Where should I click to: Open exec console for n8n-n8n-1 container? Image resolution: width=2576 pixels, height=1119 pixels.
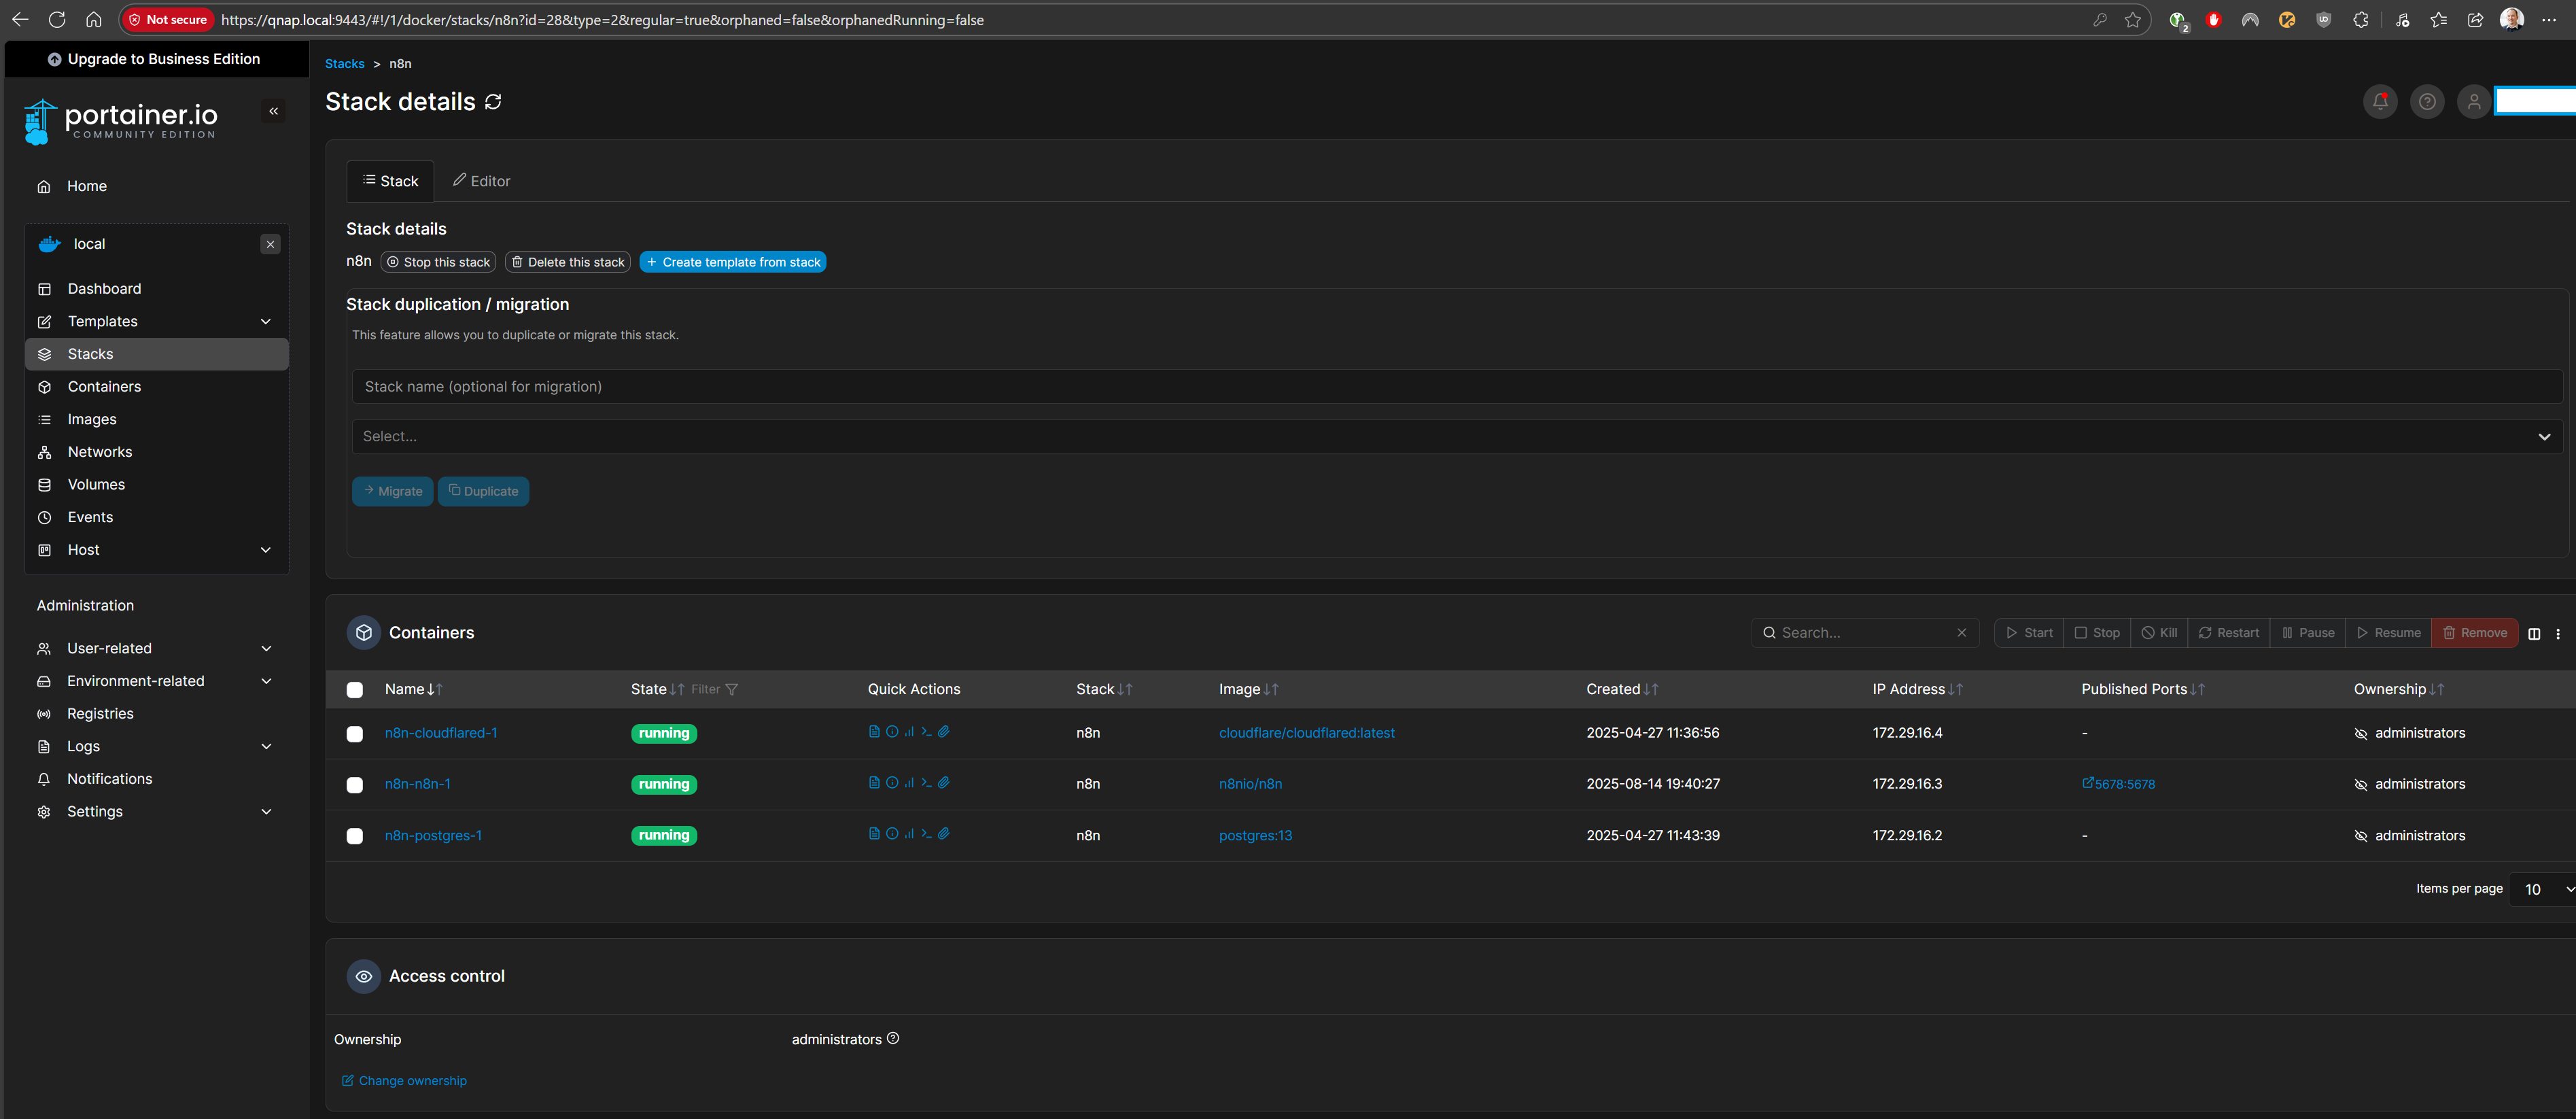(927, 783)
